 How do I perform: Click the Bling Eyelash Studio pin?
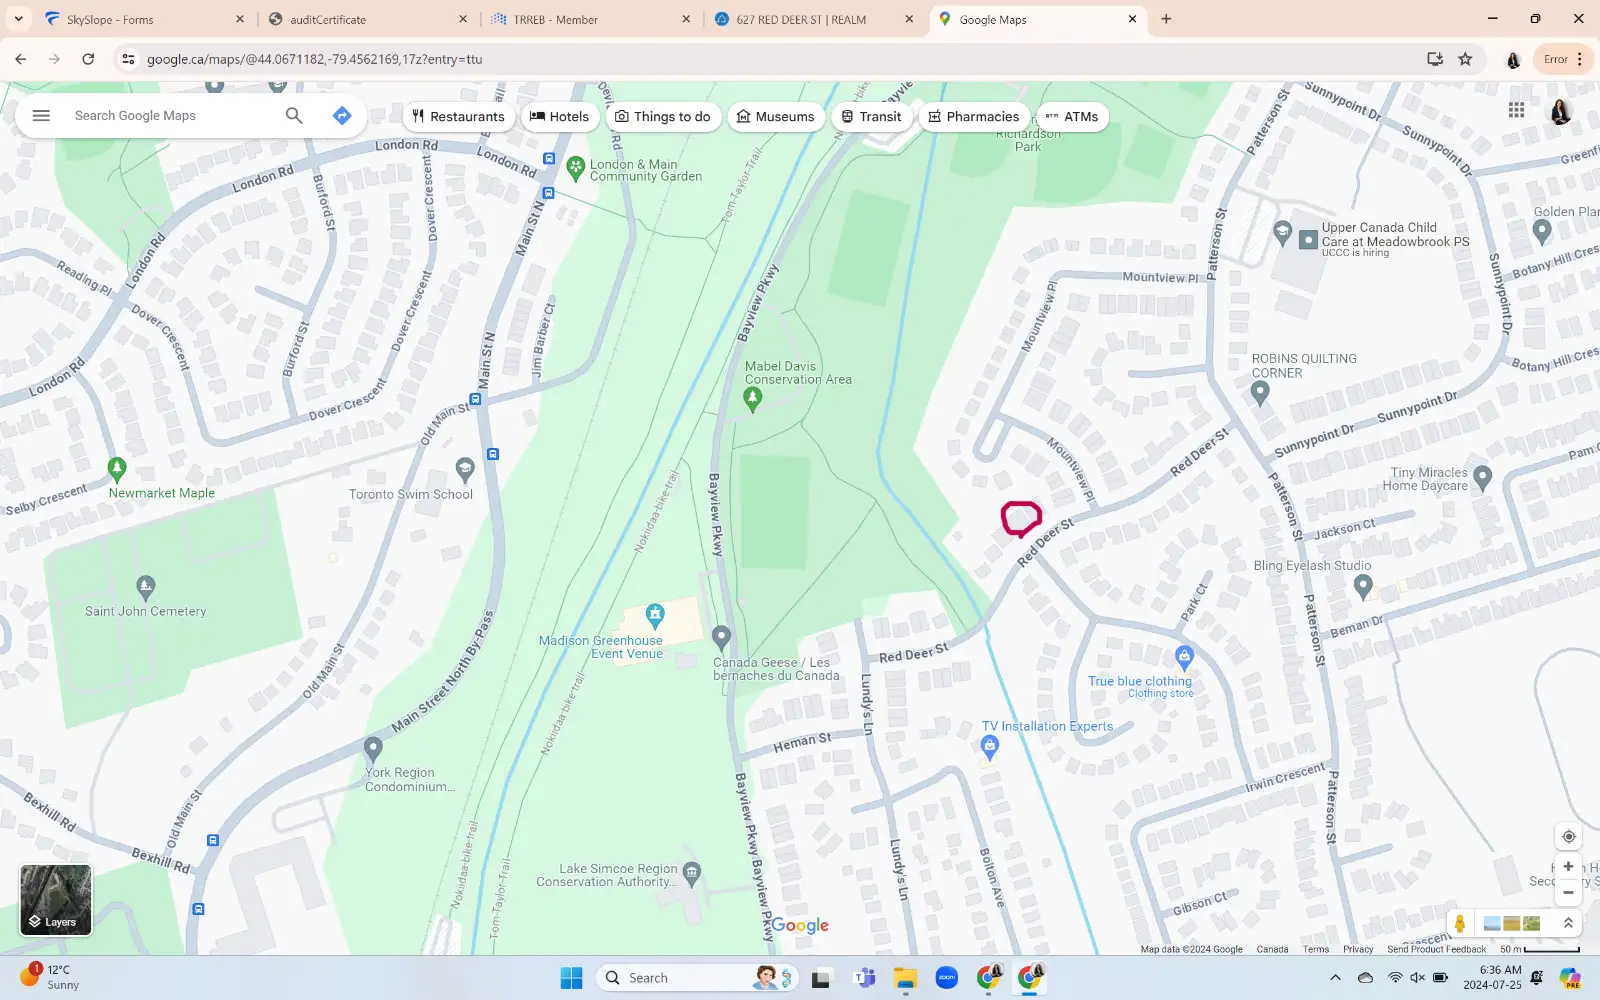(1363, 587)
